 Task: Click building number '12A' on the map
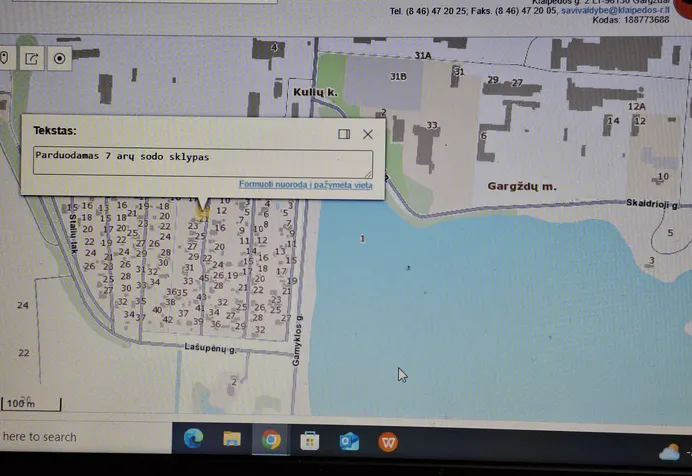(636, 106)
